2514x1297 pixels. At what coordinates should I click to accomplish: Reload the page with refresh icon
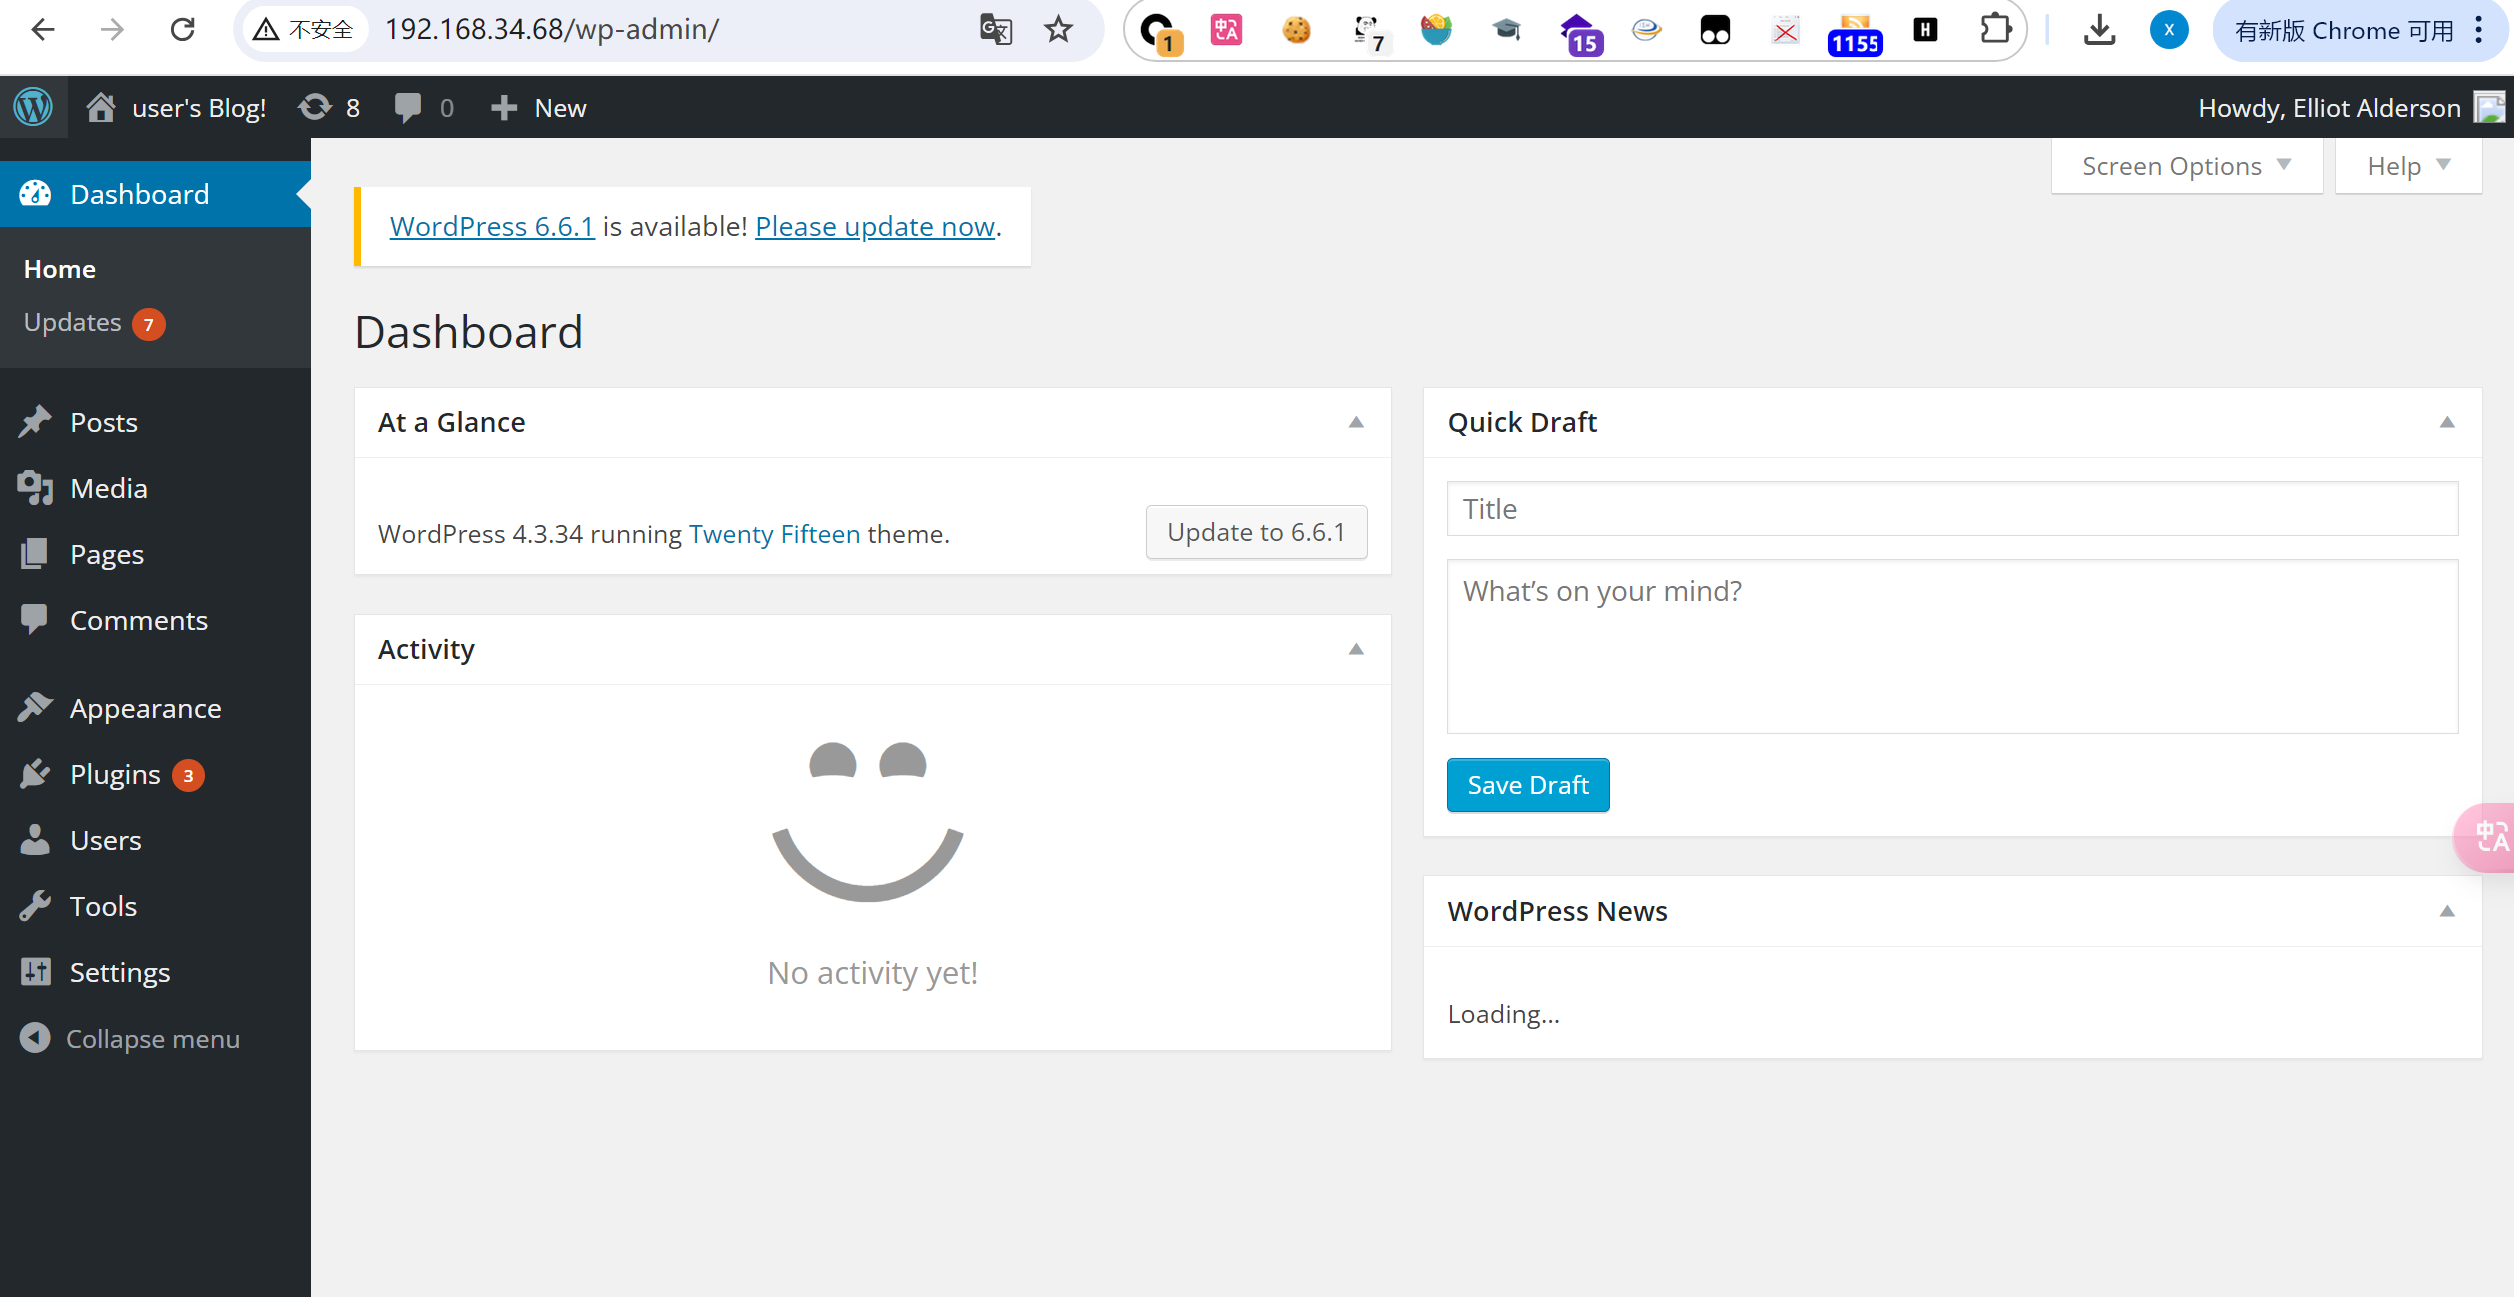click(x=182, y=30)
